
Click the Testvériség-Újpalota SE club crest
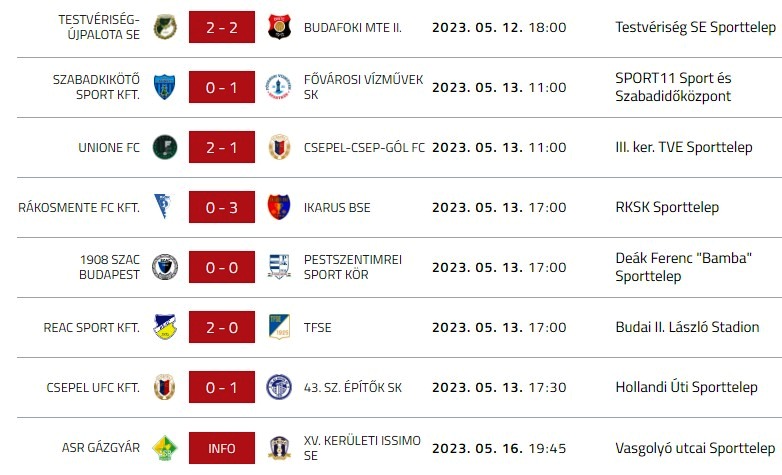coord(164,28)
